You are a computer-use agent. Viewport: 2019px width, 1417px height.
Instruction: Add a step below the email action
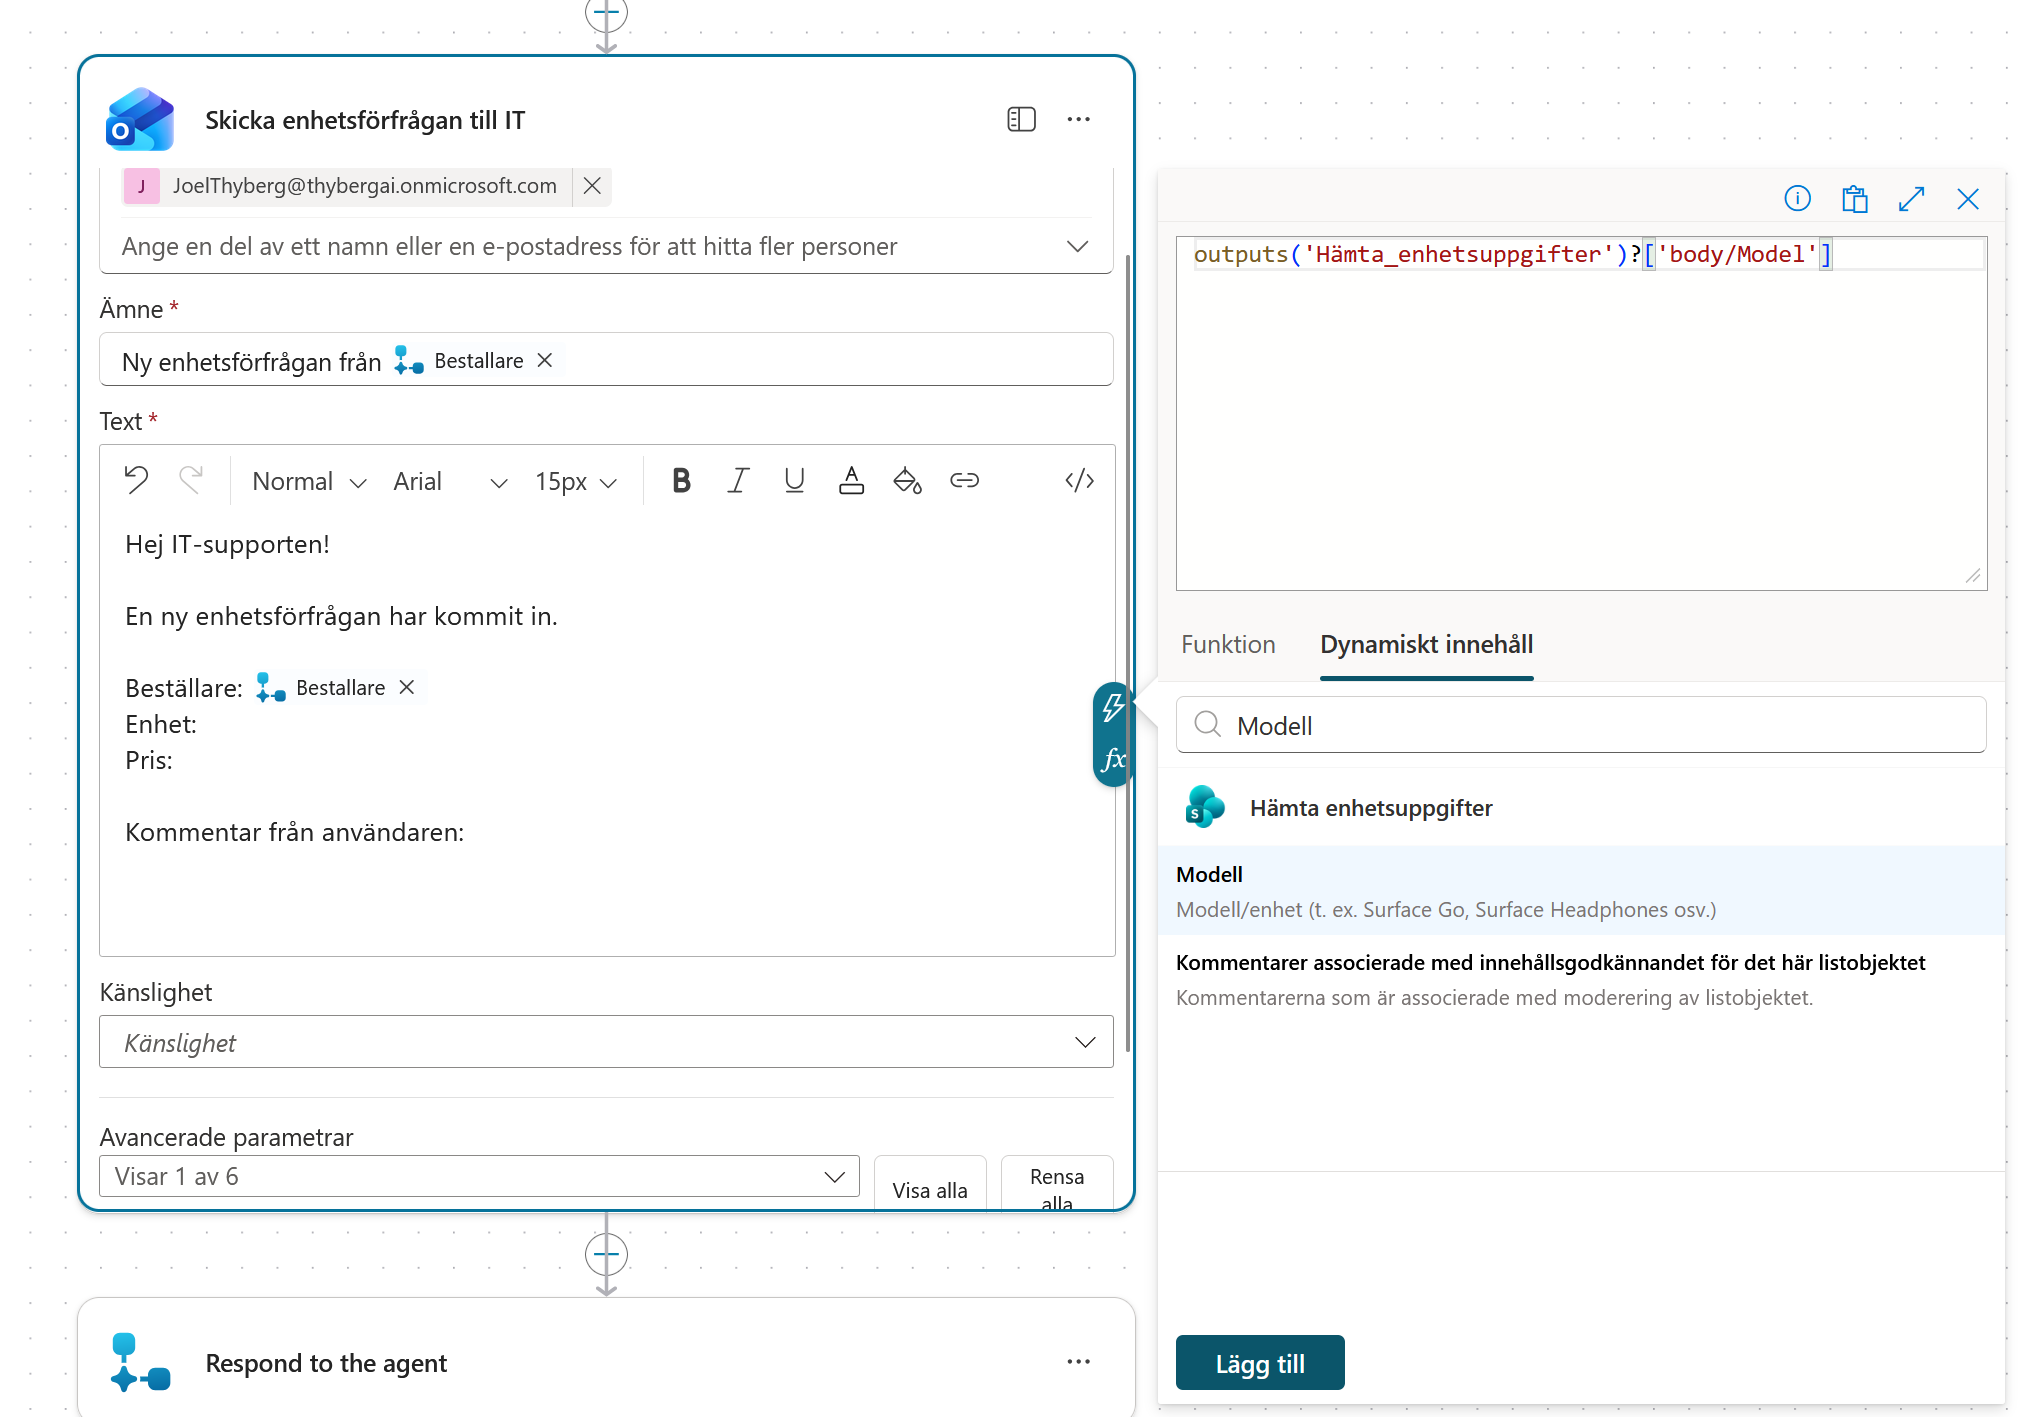tap(606, 1254)
